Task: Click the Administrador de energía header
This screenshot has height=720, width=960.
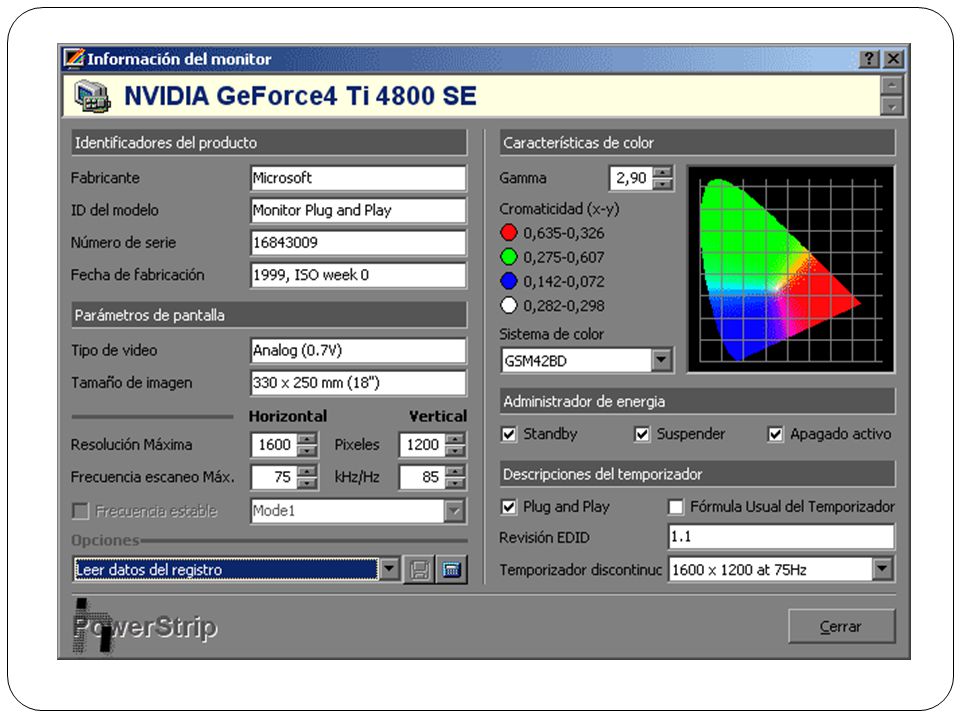Action: [697, 402]
